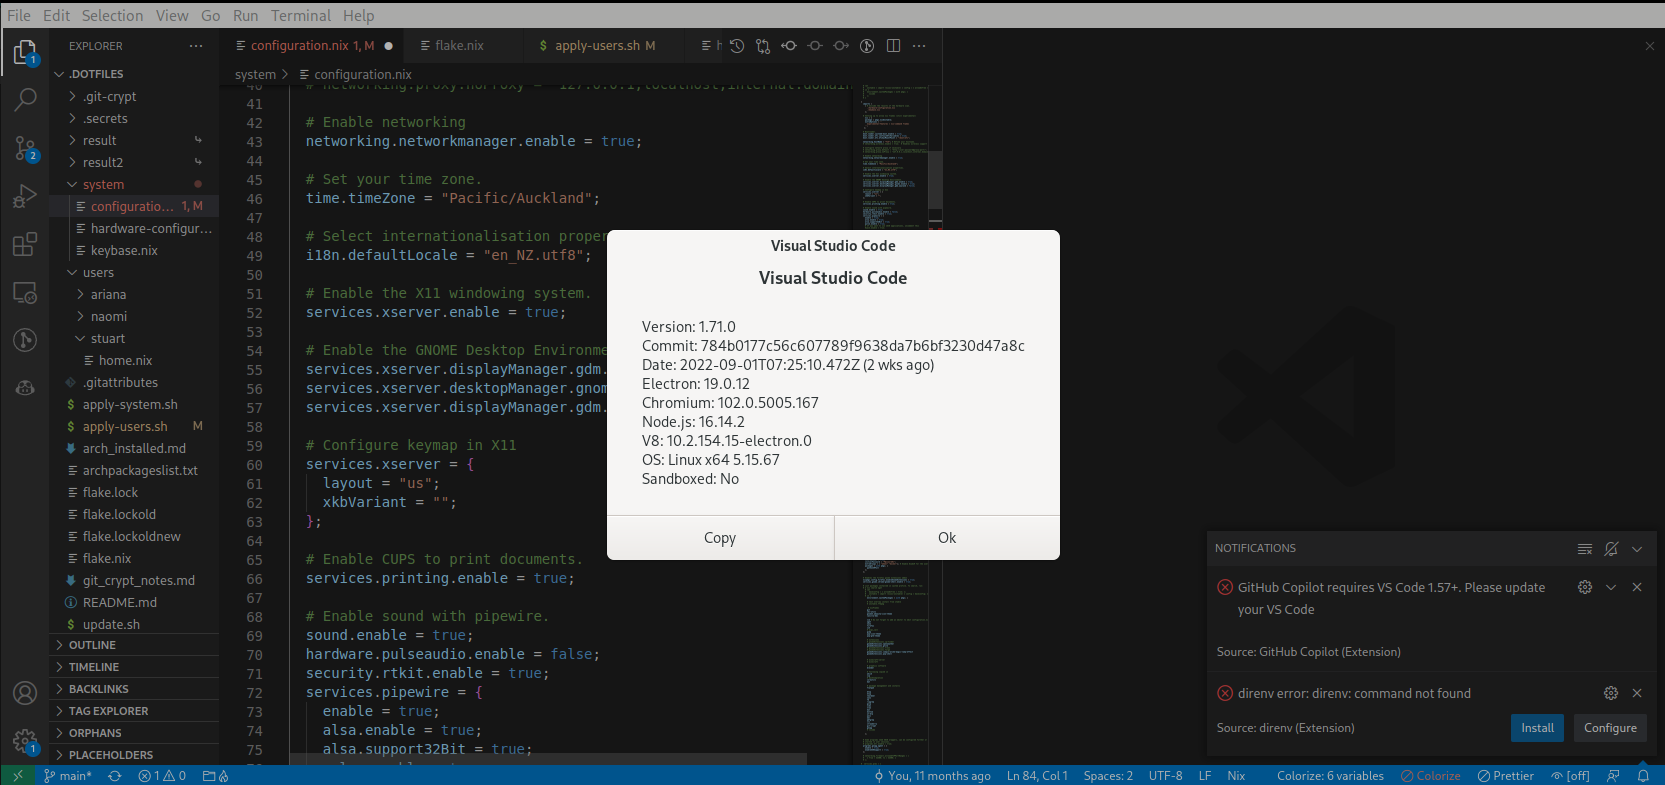The image size is (1665, 785).
Task: Toggle the [off] eye item in status bar
Action: tap(1570, 775)
